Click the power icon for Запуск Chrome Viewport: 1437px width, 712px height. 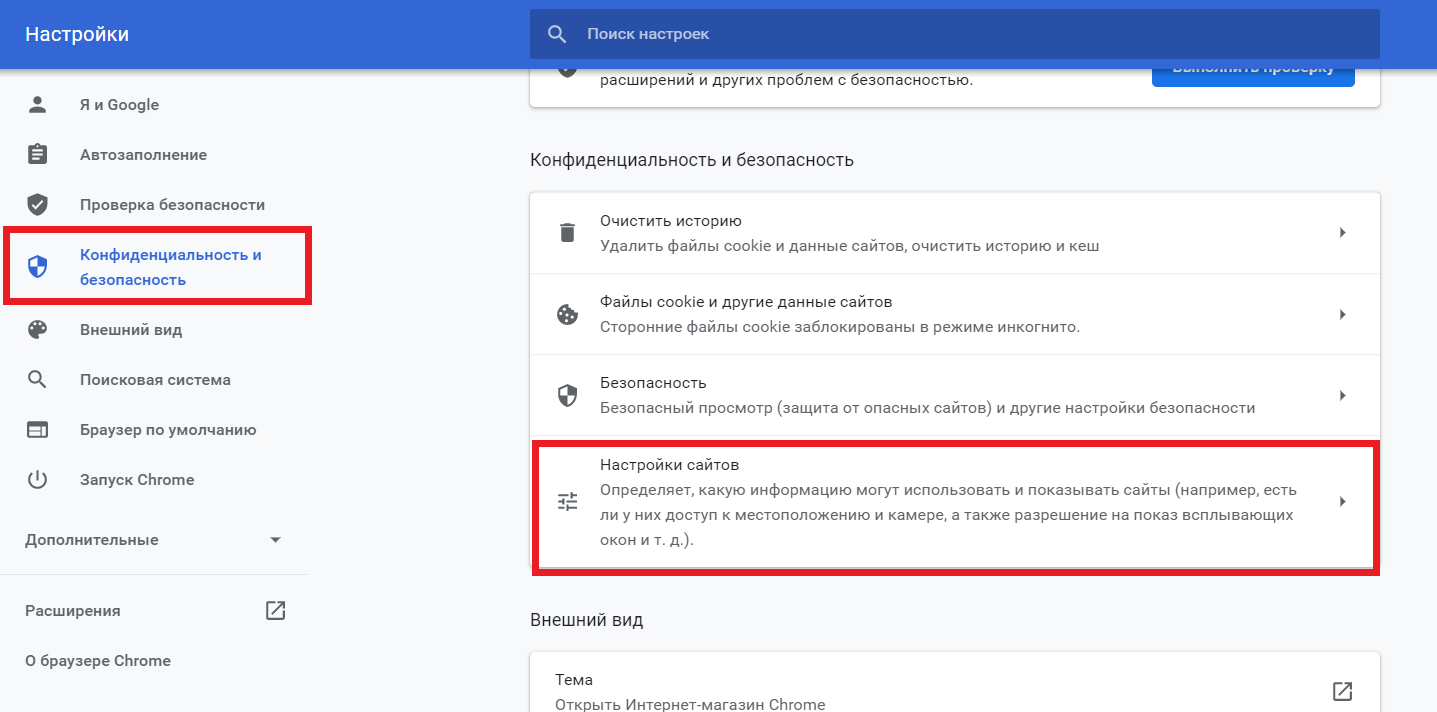pyautogui.click(x=37, y=480)
